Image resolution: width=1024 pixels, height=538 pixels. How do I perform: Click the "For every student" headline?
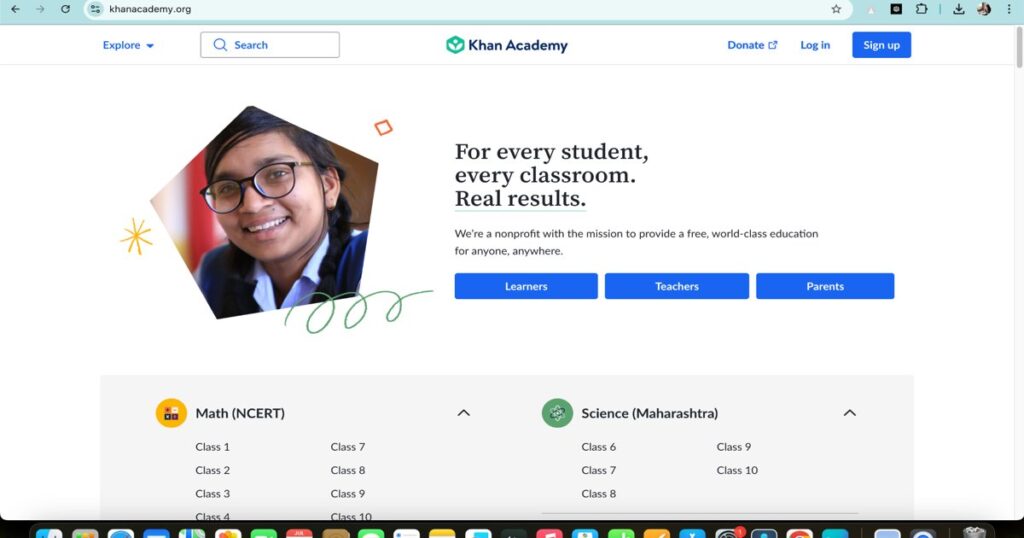551,175
